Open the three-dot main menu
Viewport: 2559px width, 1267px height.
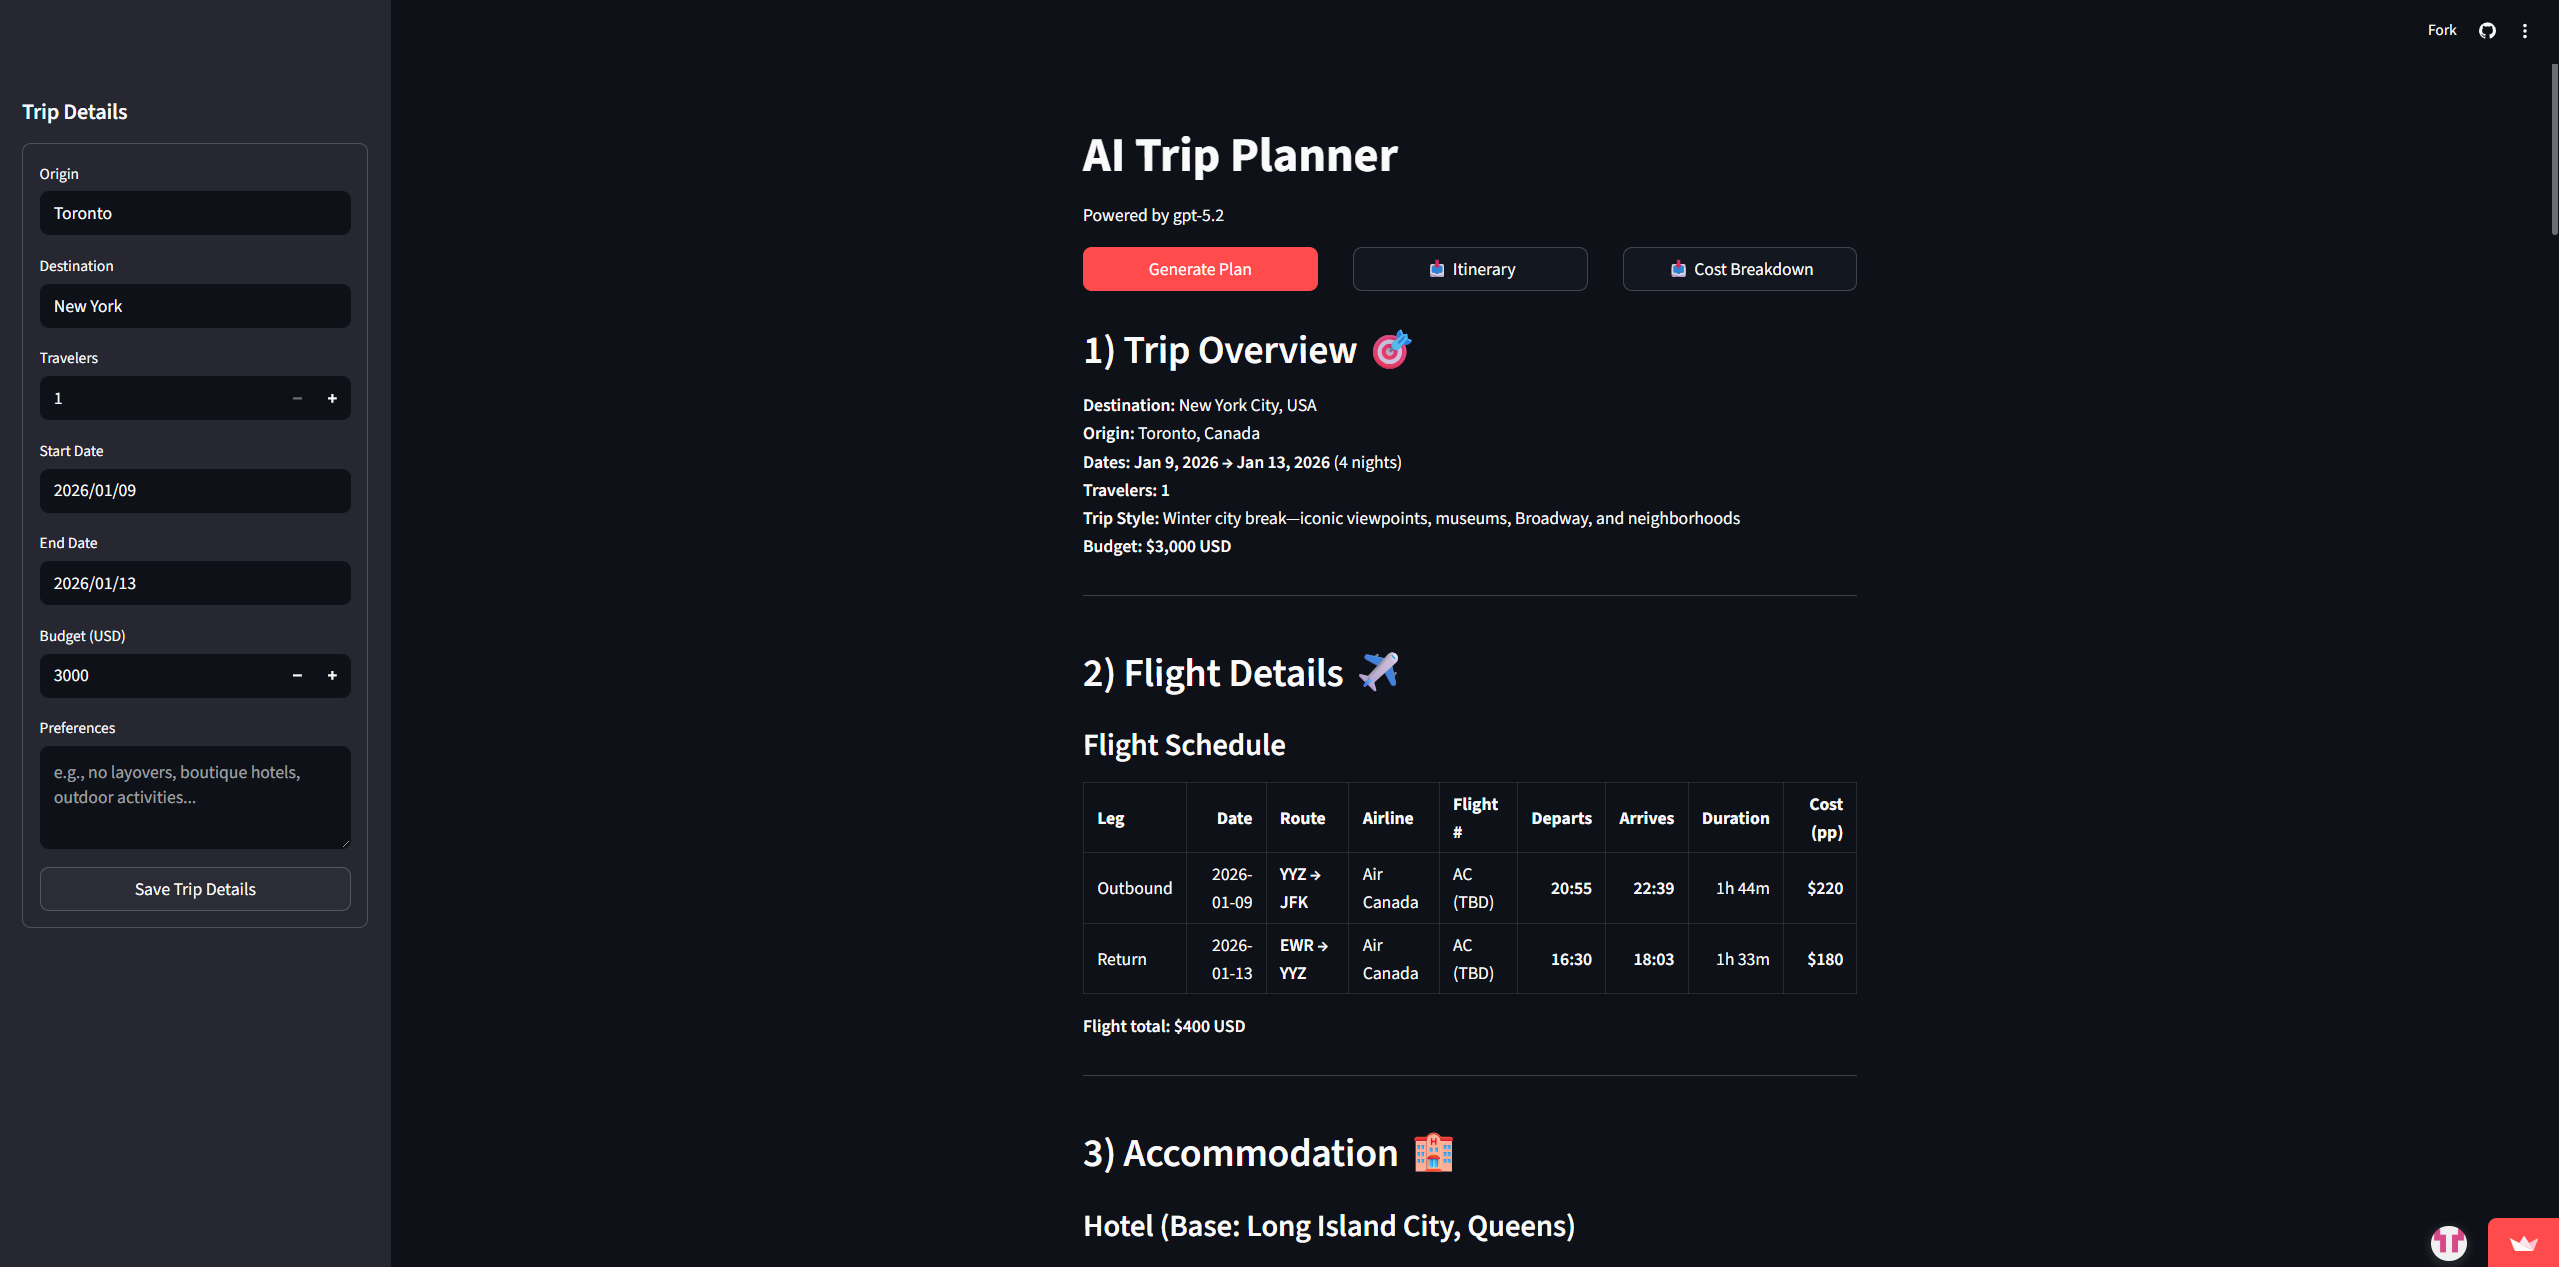point(2525,31)
